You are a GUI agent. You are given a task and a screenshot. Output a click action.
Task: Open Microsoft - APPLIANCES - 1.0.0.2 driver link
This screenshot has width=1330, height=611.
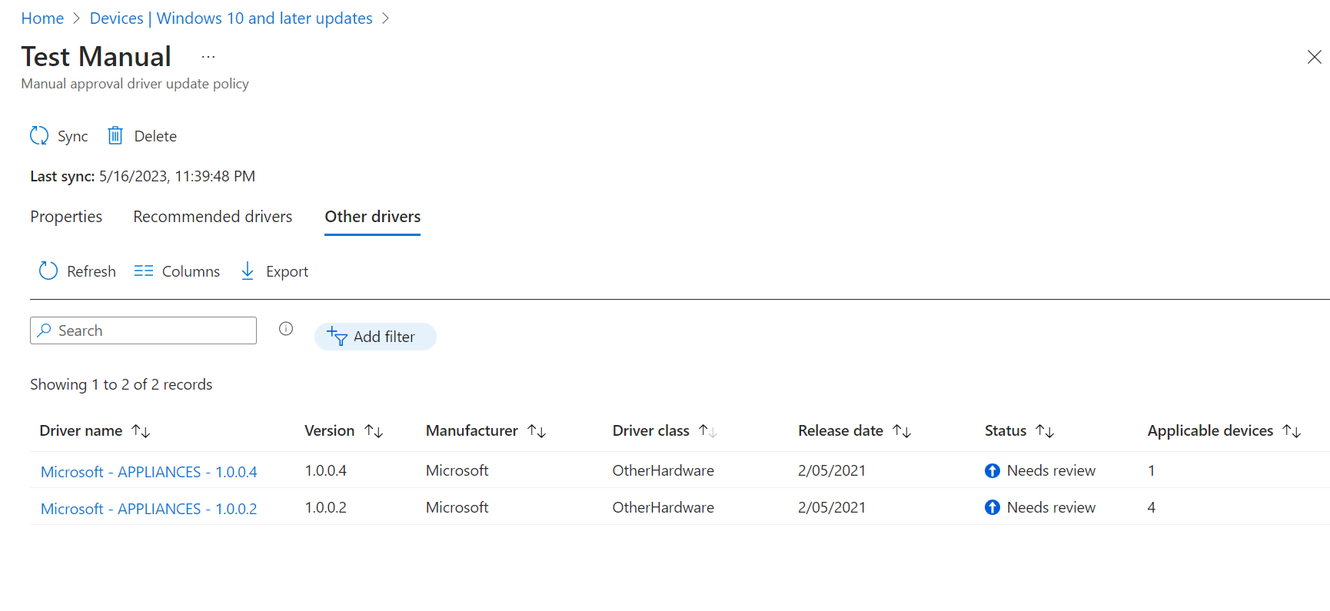149,509
